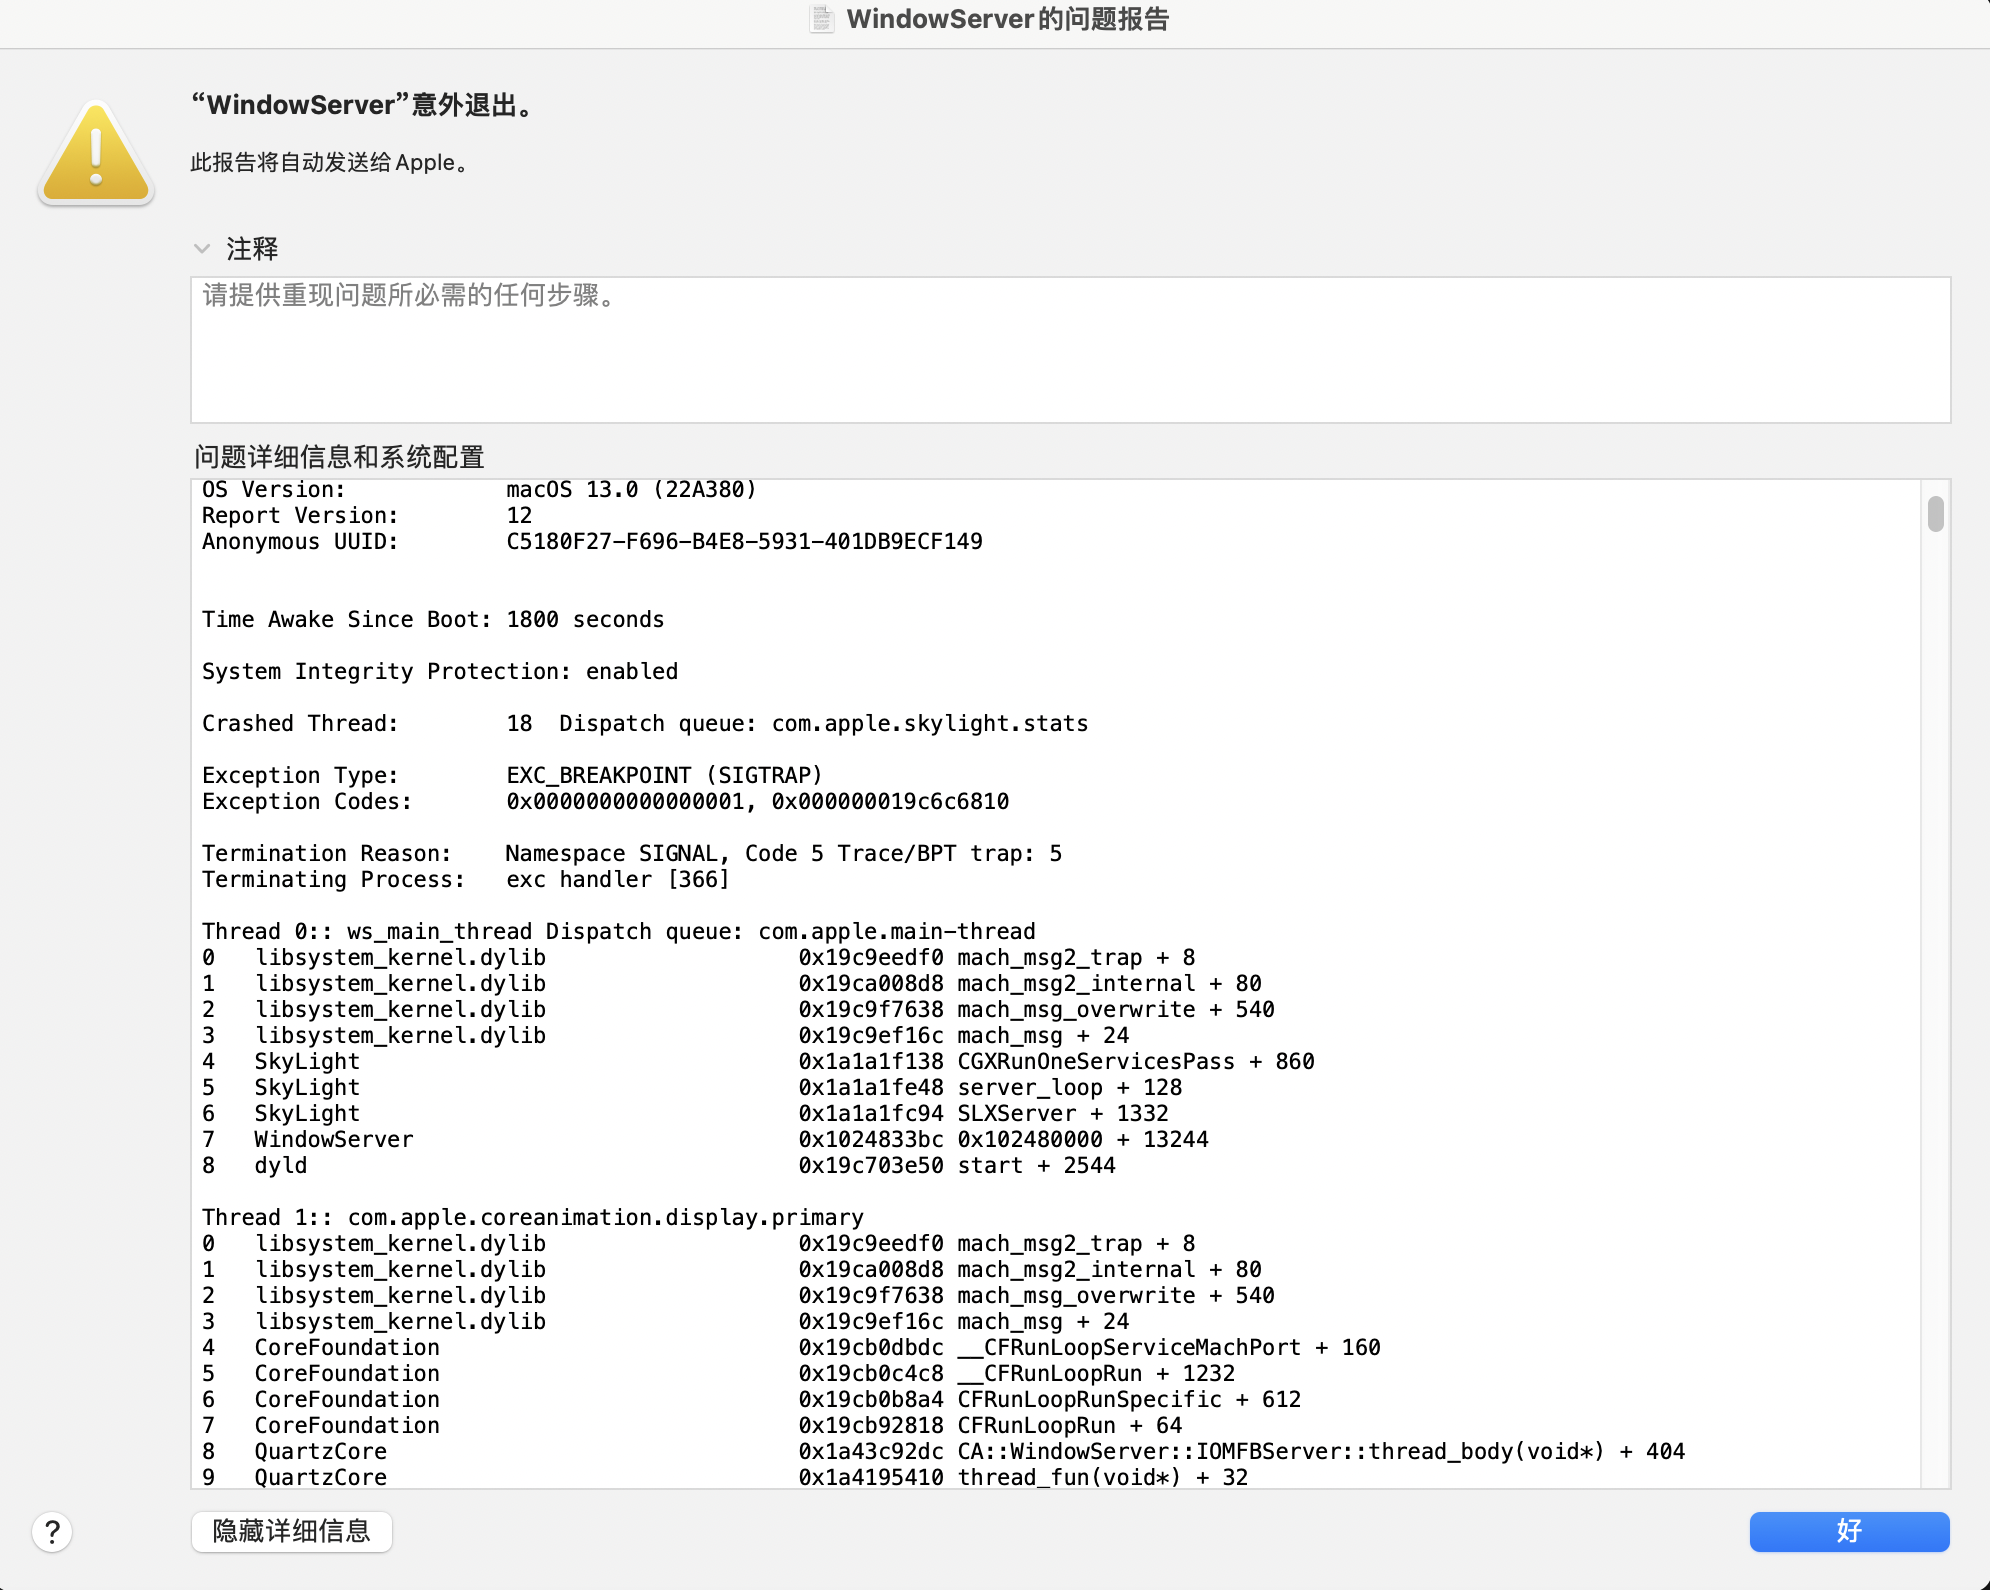The width and height of the screenshot is (1990, 1590).
Task: Click the EXC_BREAKPOINT (SIGTRAP) exception type text
Action: pyautogui.click(x=664, y=775)
